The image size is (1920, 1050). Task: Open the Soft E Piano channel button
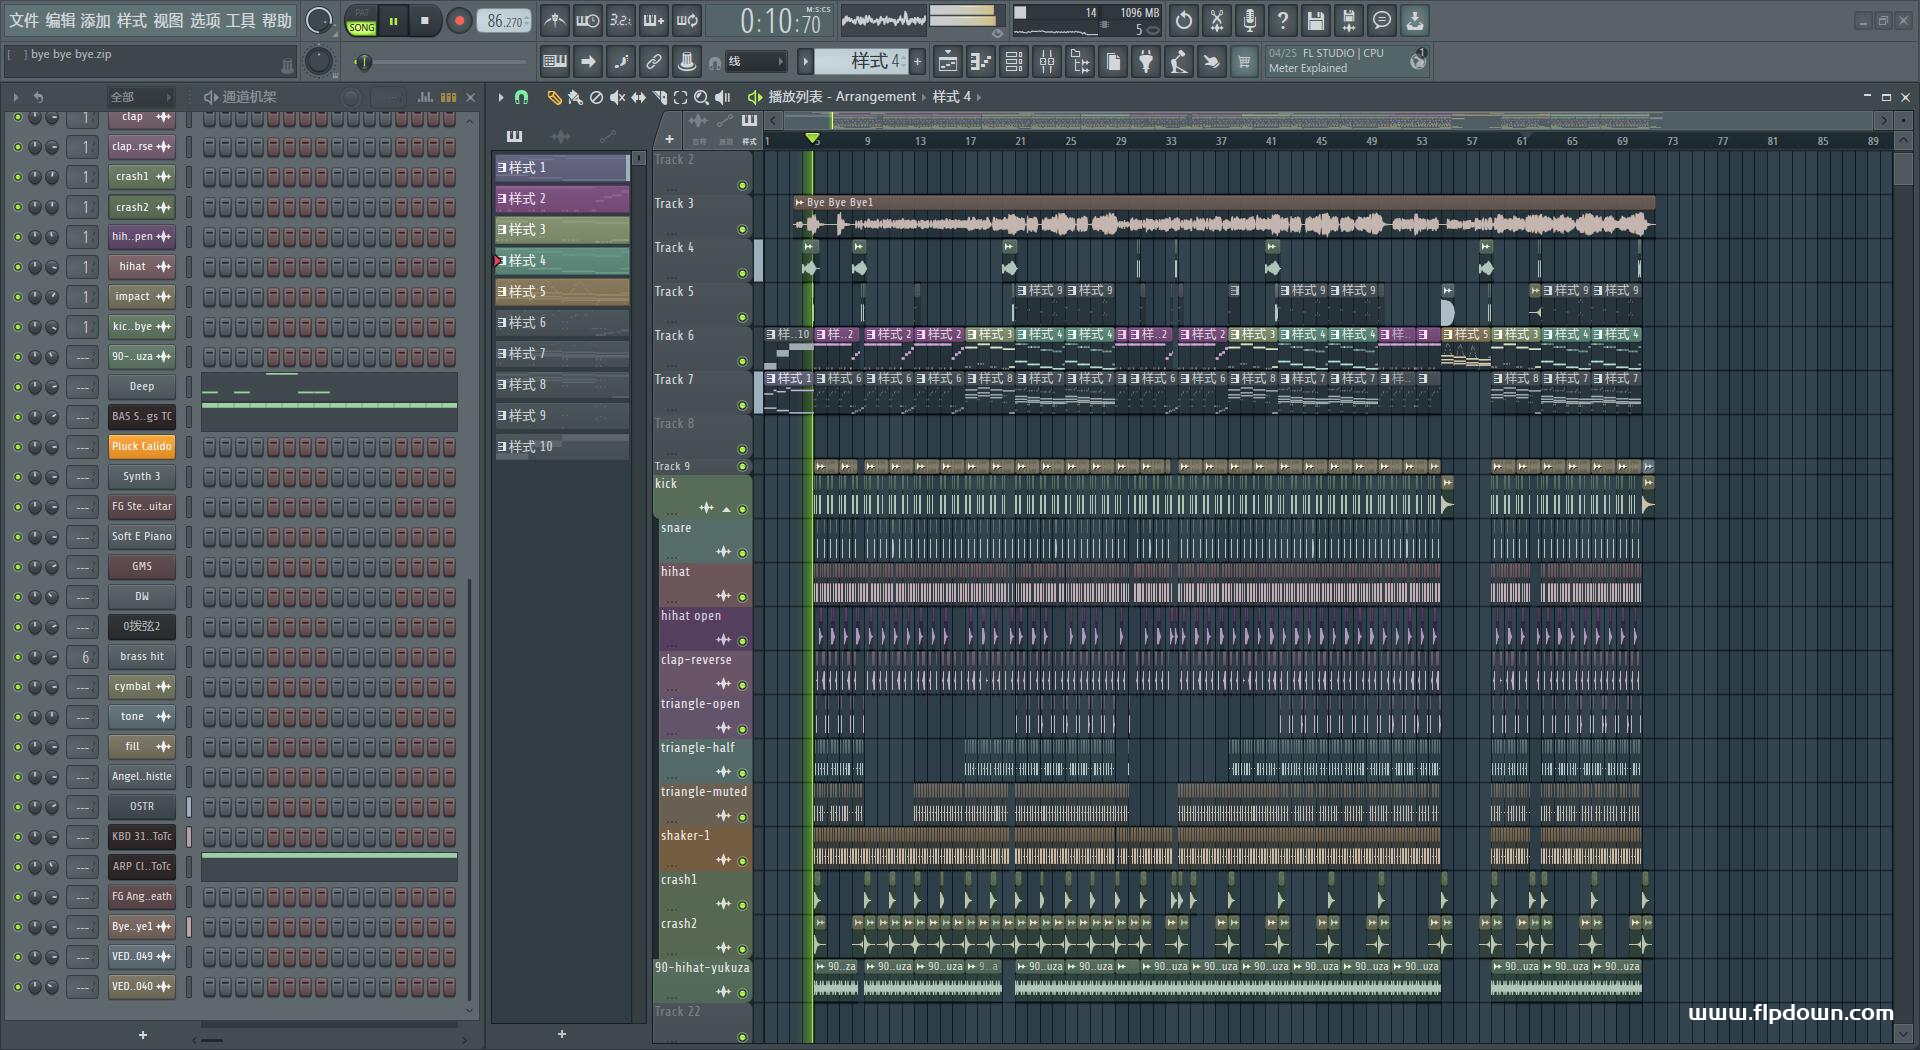point(142,537)
